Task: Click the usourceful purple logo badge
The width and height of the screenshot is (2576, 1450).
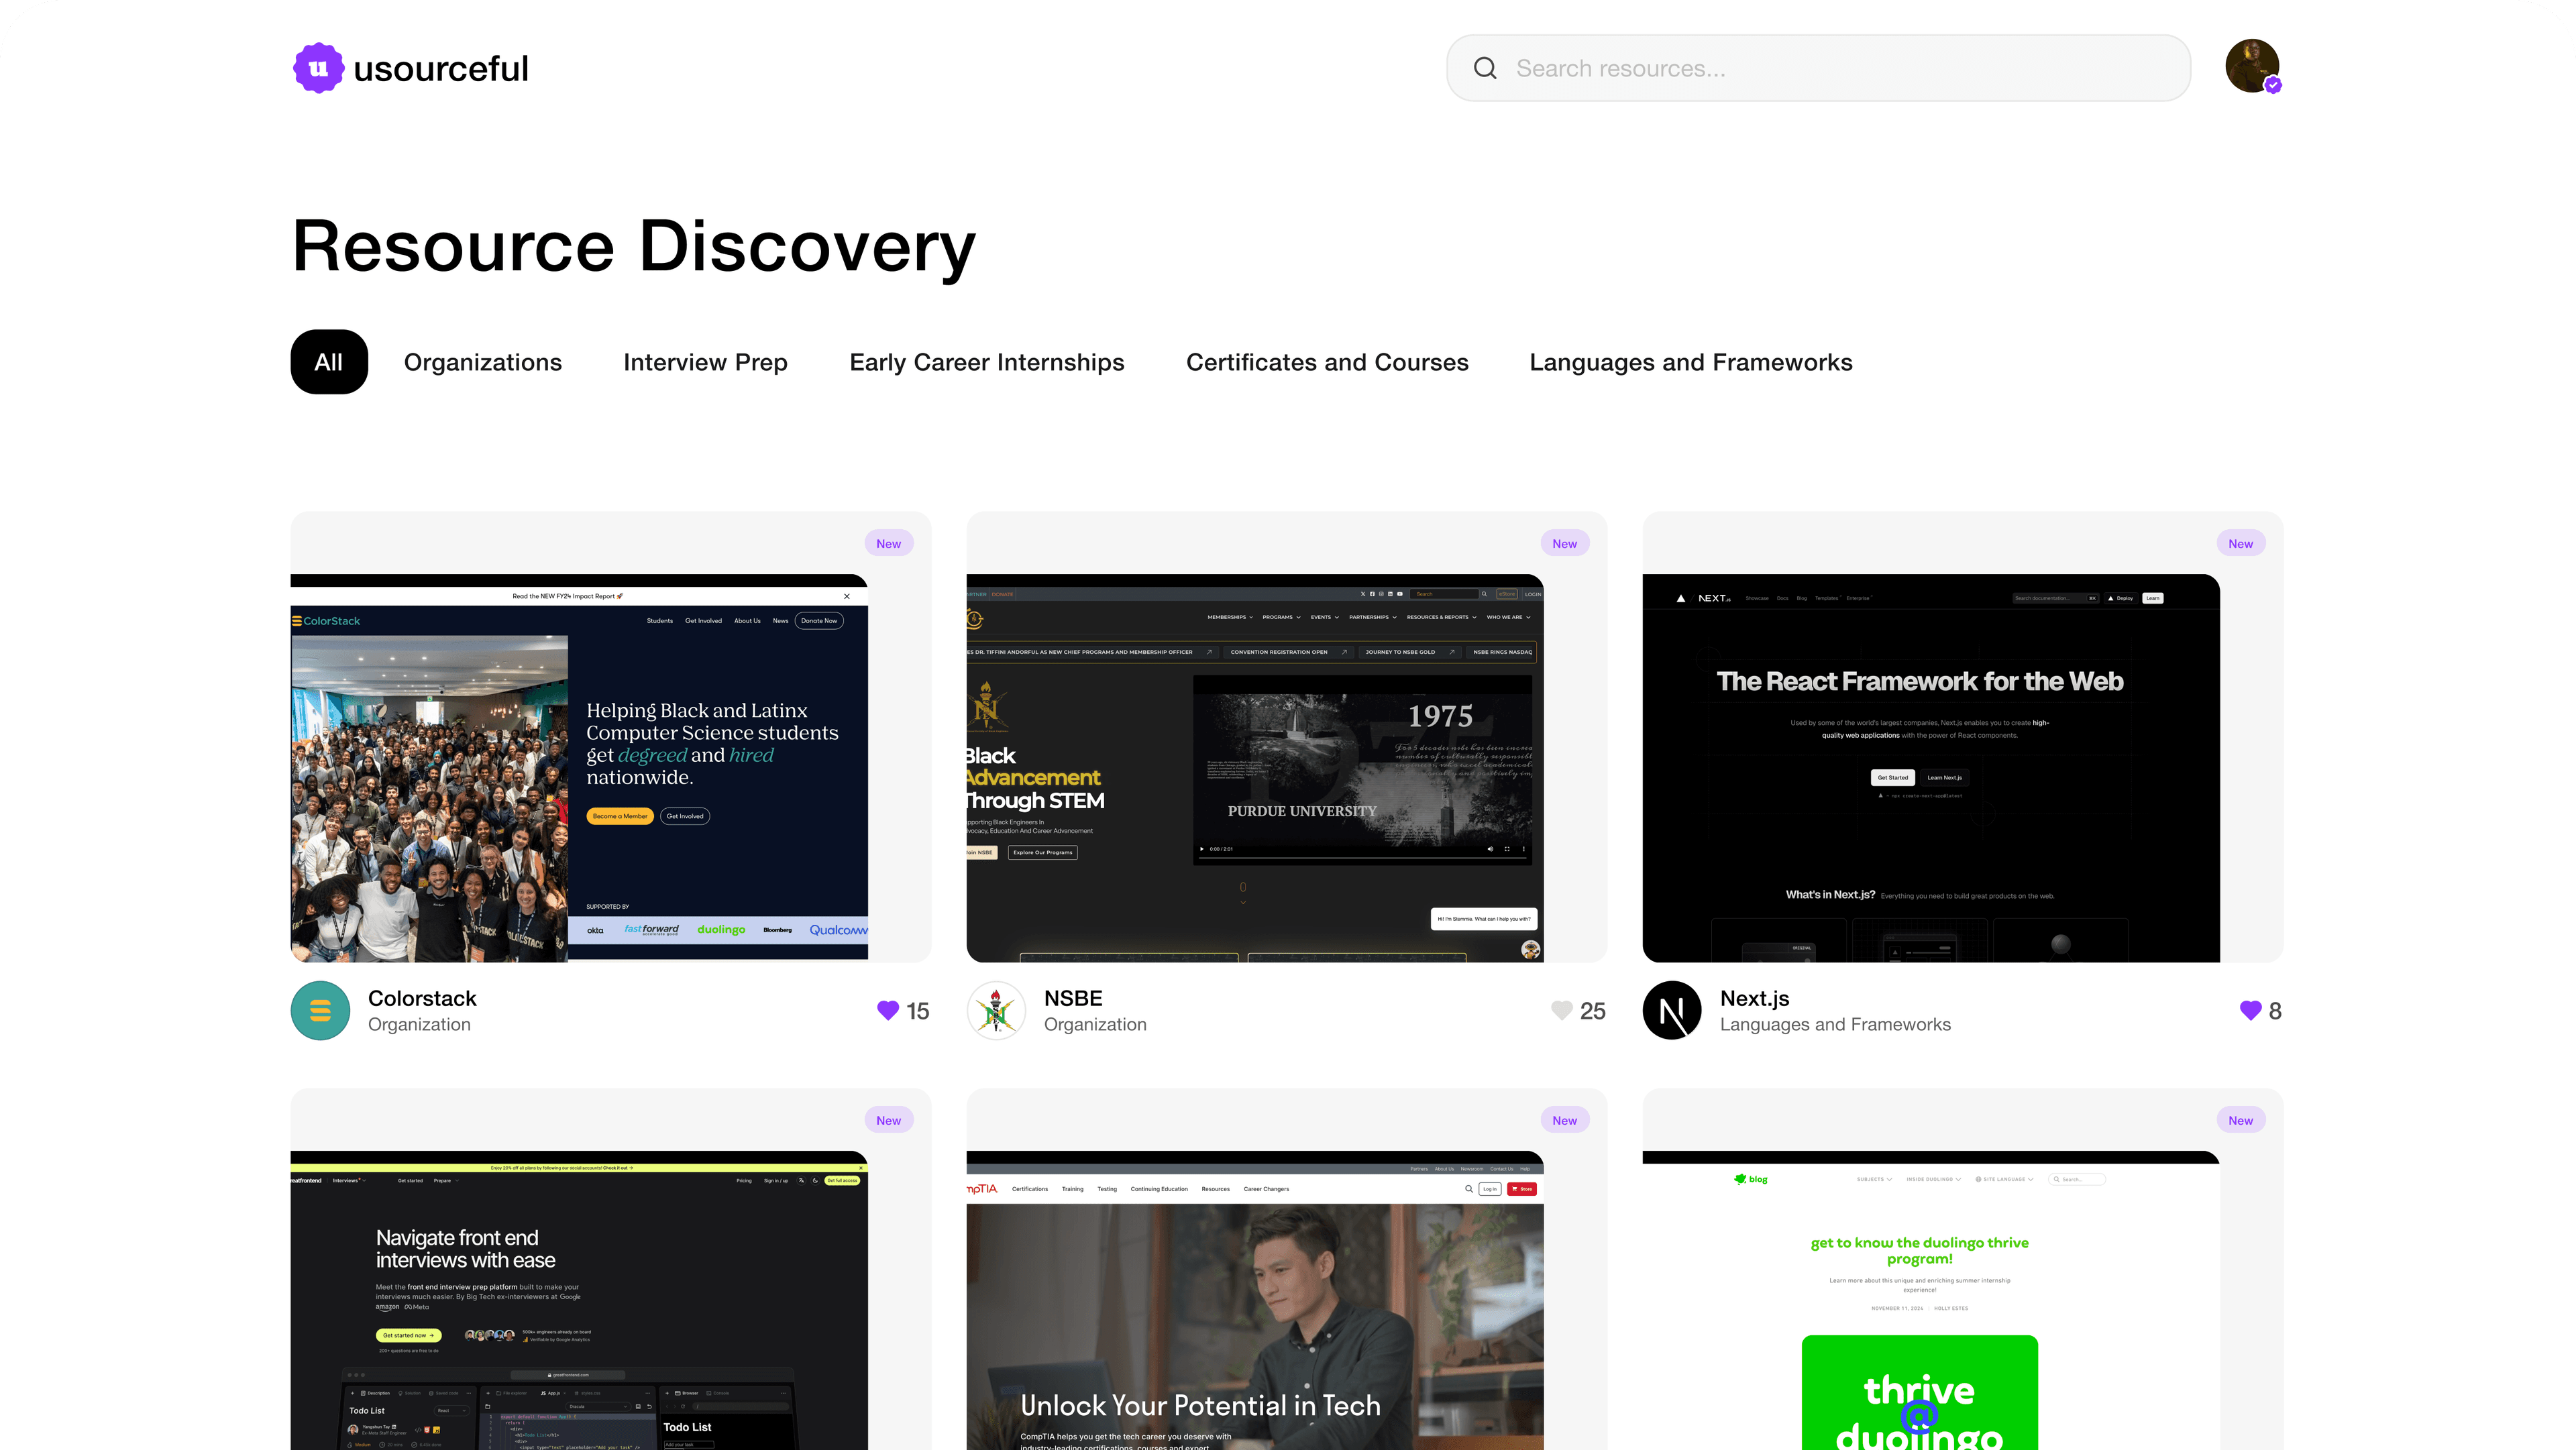Action: (318, 68)
